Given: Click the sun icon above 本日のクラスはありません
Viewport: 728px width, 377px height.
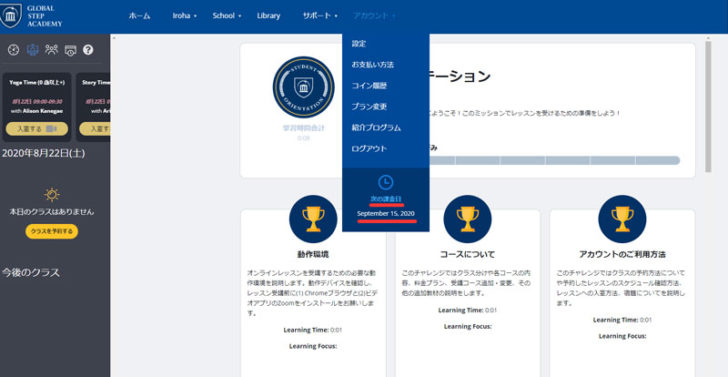Looking at the screenshot, I should click(x=52, y=195).
